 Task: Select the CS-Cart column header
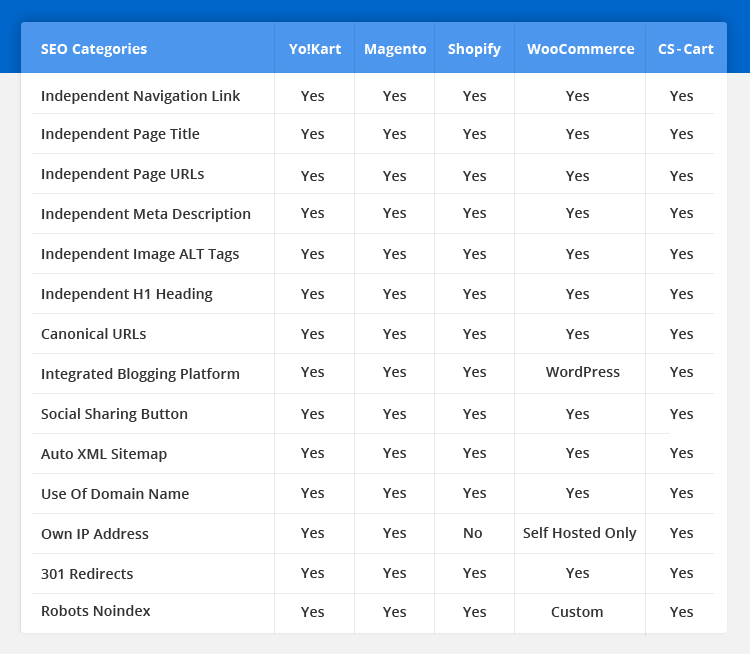685,49
